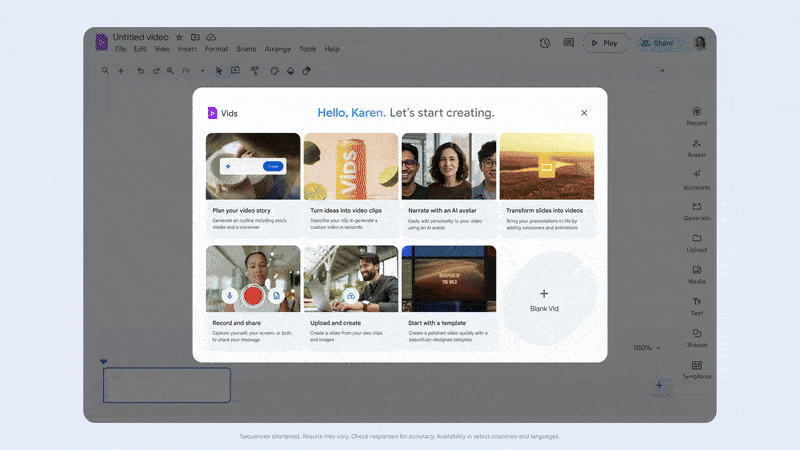Open the Insert menu
Viewport: 800px width, 450px height.
pos(187,49)
